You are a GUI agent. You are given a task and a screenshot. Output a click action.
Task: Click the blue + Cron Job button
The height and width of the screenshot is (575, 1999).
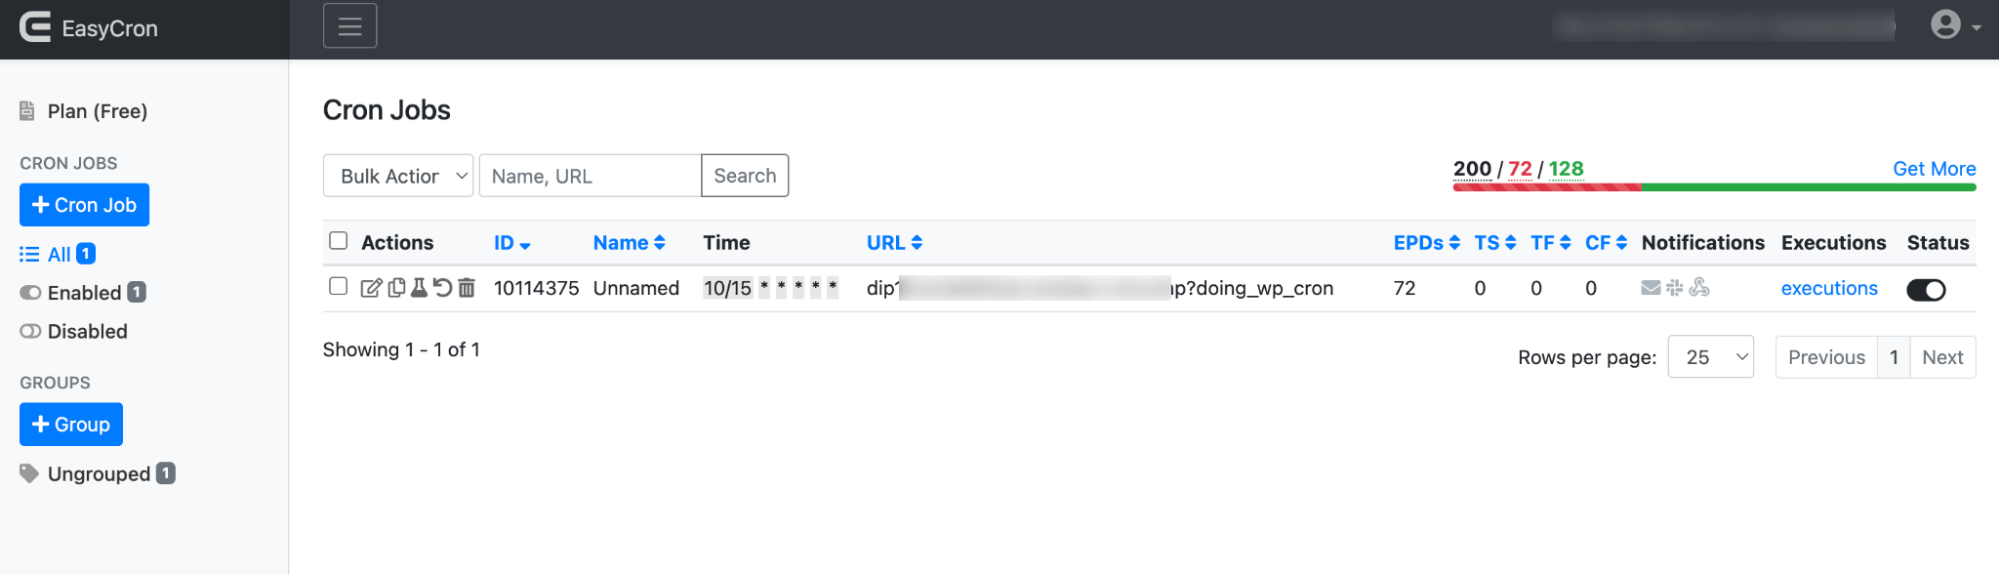point(84,205)
